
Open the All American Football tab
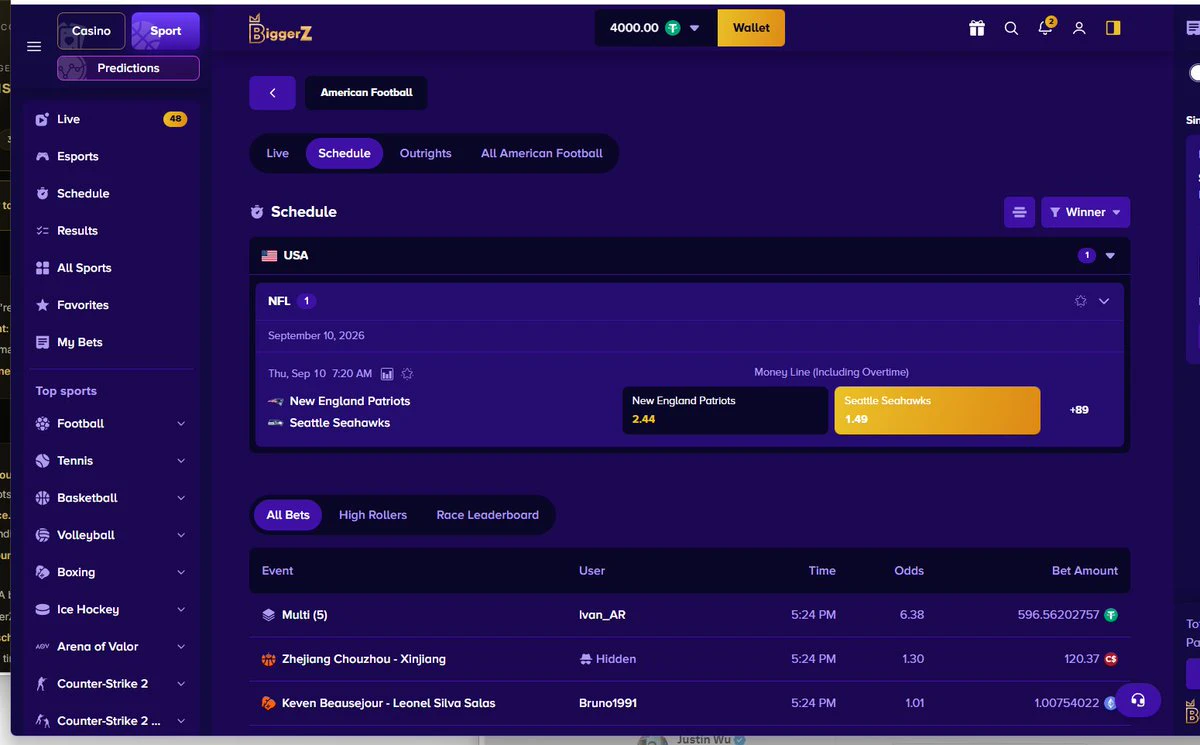542,153
